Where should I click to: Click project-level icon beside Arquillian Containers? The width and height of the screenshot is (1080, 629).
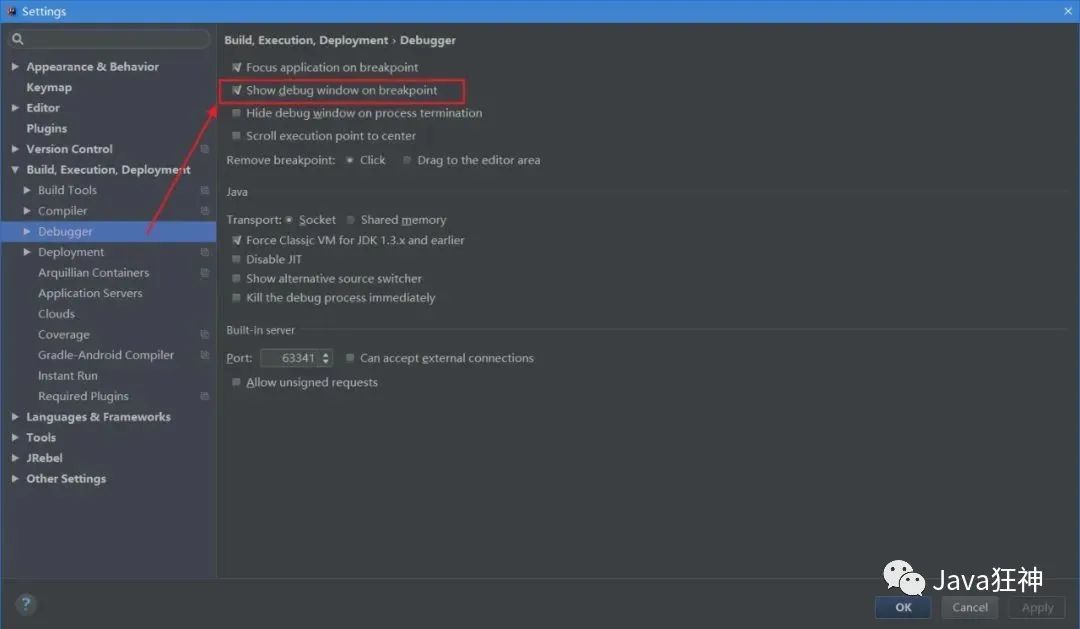coord(205,273)
